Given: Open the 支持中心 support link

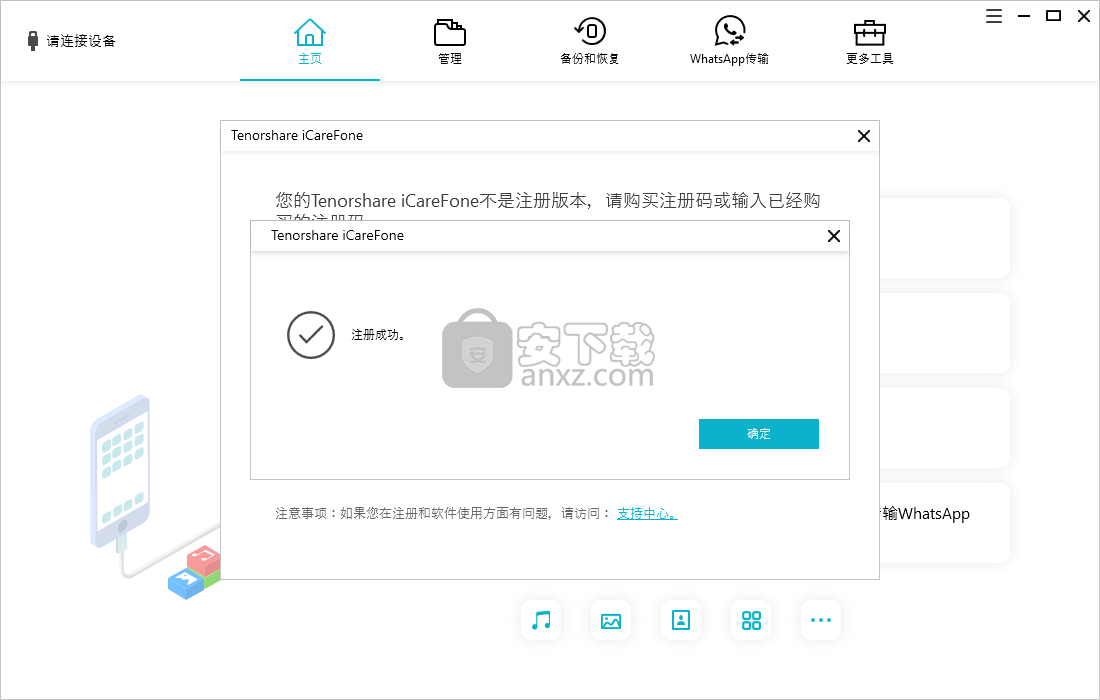Looking at the screenshot, I should 647,513.
